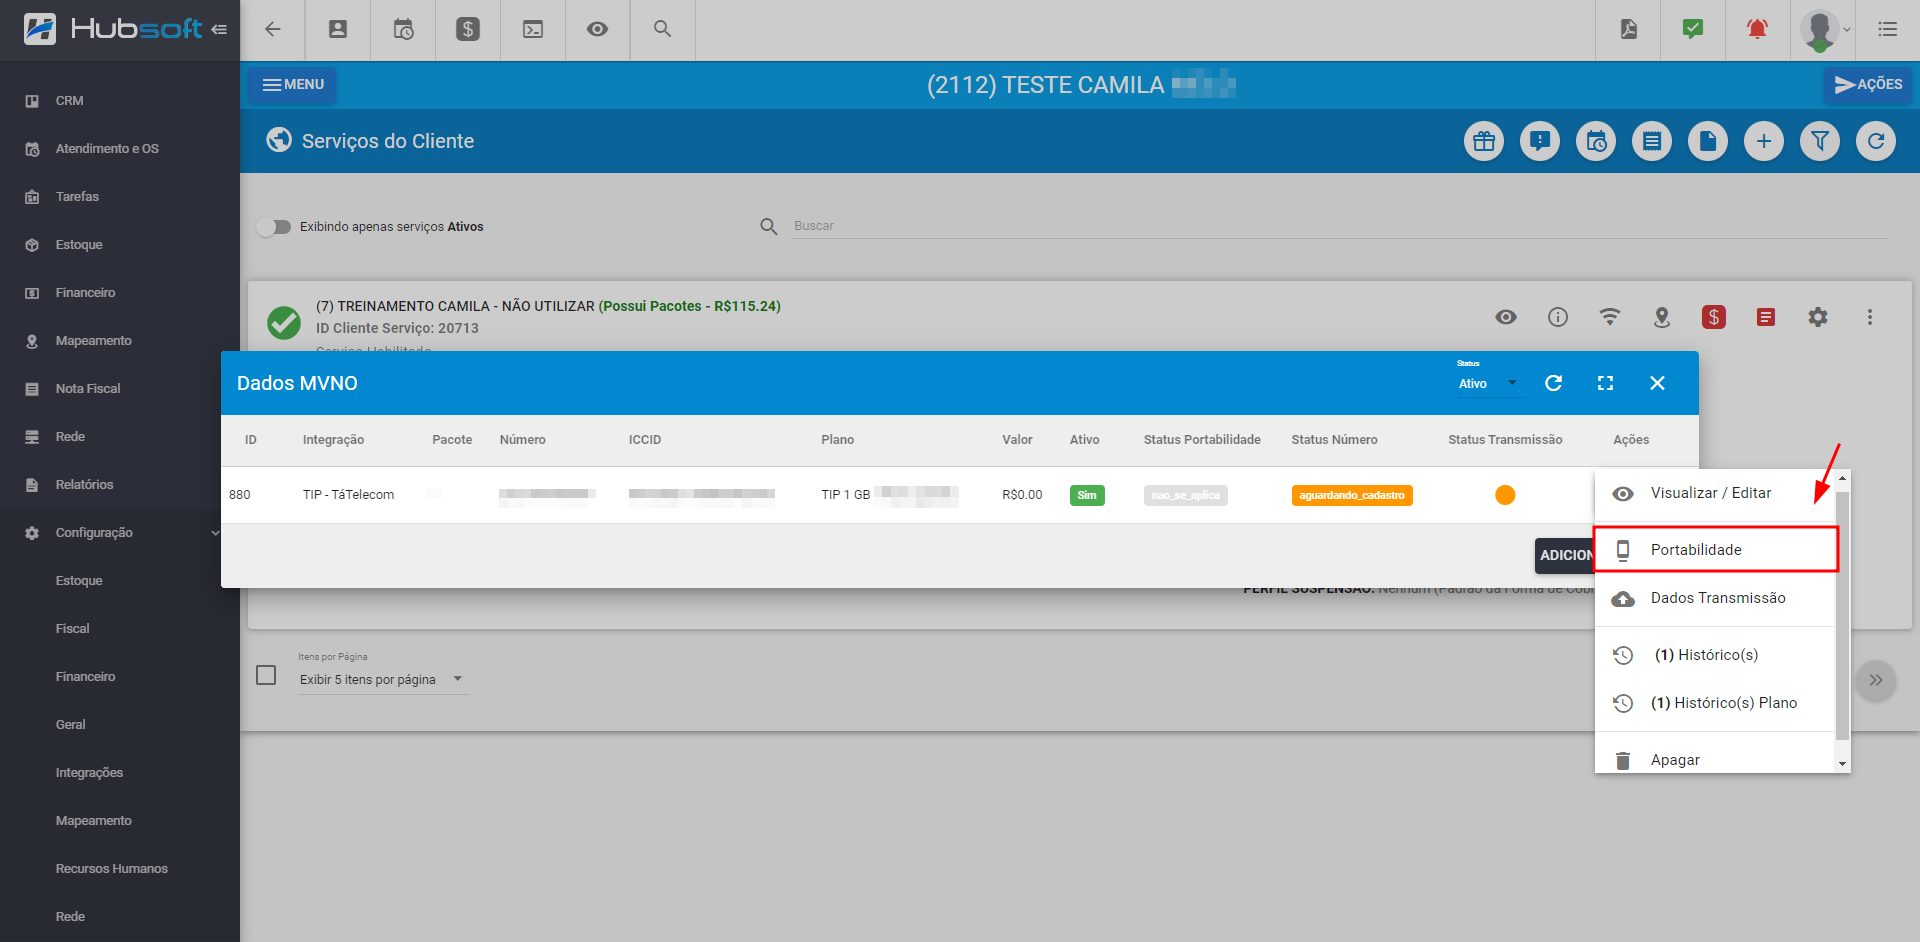Click the red note icon on service row
Viewport: 1920px width, 942px height.
click(1766, 317)
